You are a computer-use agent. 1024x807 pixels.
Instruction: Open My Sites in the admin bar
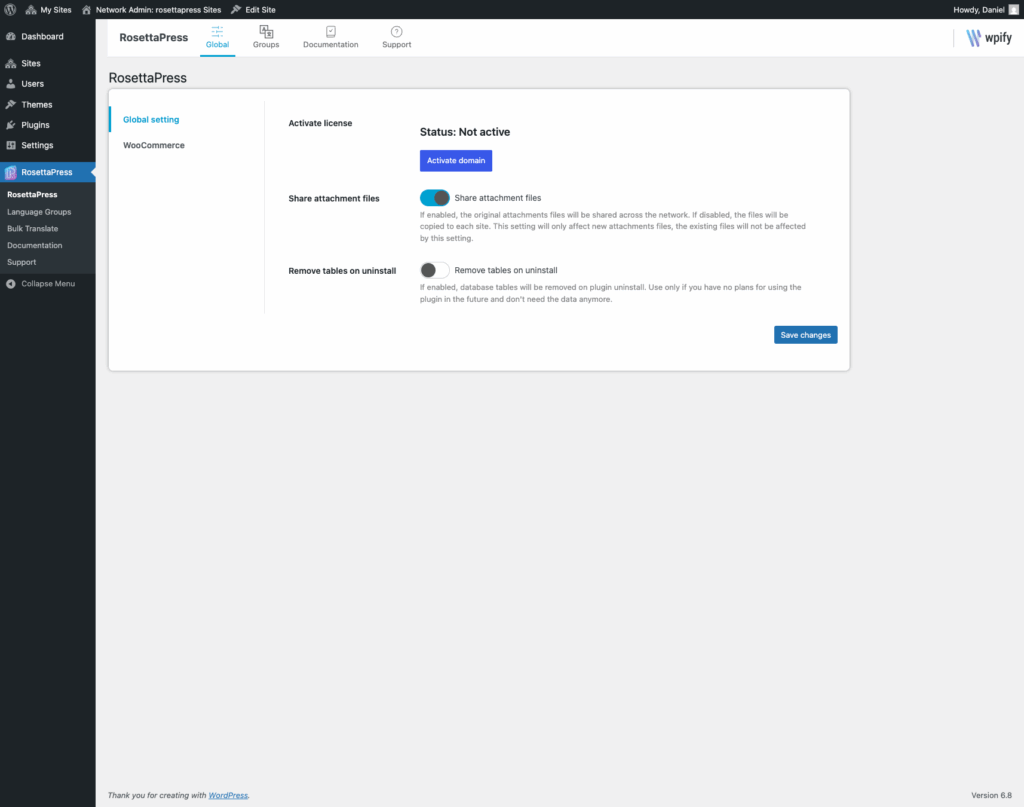[x=48, y=10]
